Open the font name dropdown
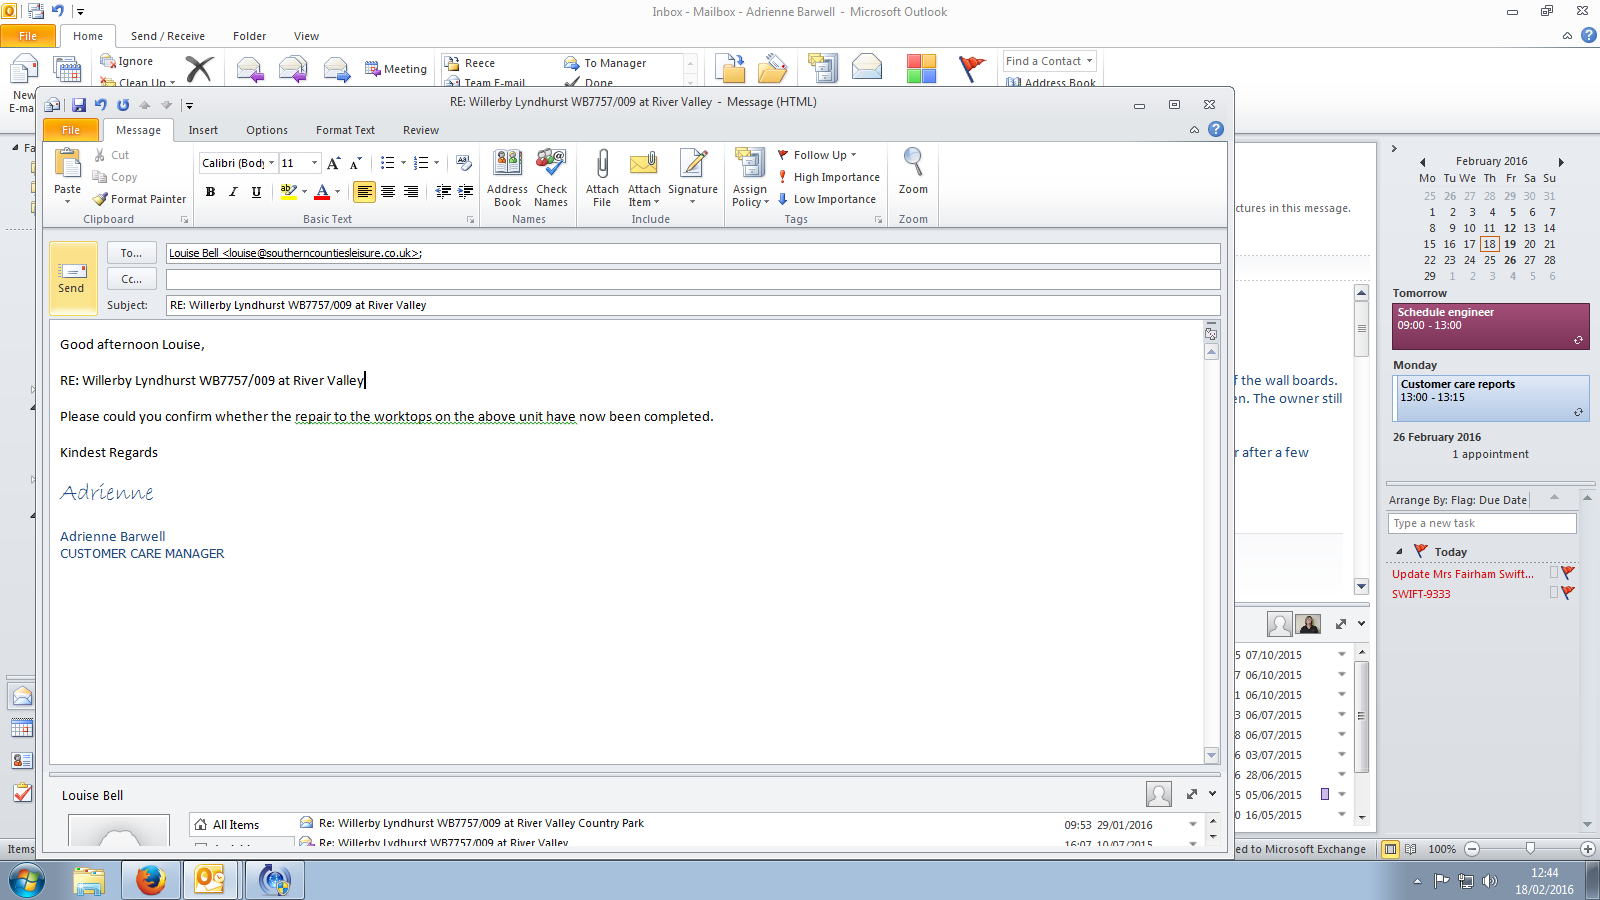 (271, 163)
